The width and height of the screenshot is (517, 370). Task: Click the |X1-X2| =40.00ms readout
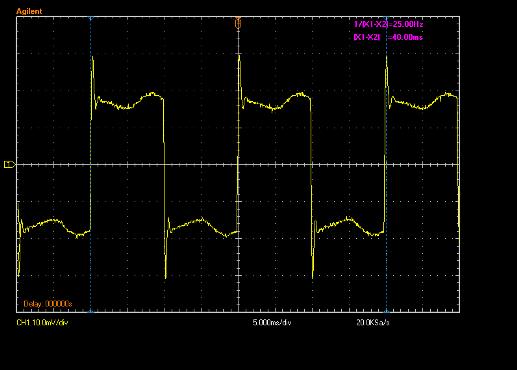tap(388, 37)
